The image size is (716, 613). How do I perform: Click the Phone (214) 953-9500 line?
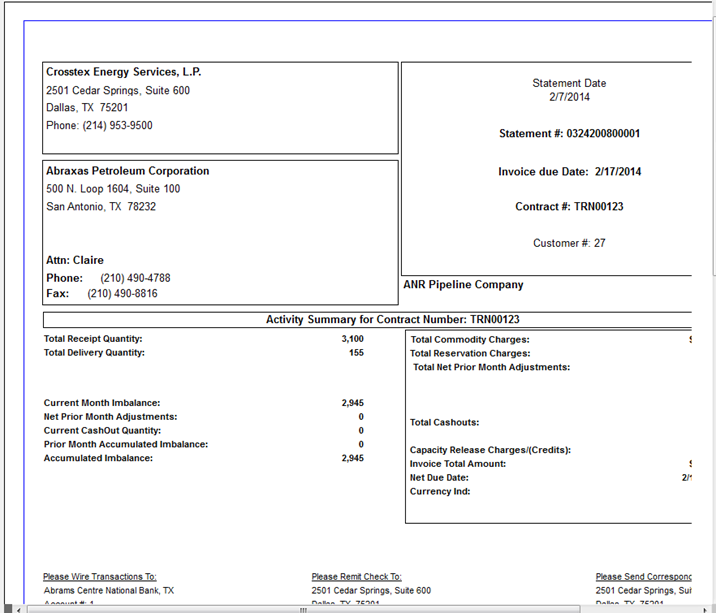click(x=99, y=126)
